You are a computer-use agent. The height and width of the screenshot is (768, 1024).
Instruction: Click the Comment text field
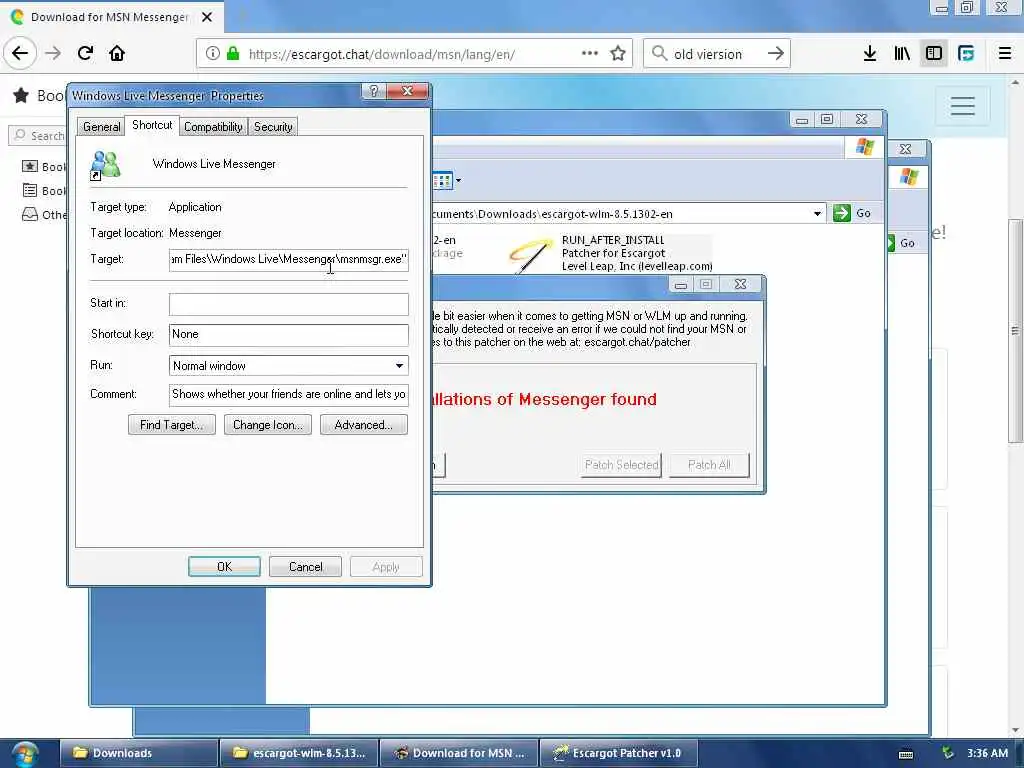288,394
